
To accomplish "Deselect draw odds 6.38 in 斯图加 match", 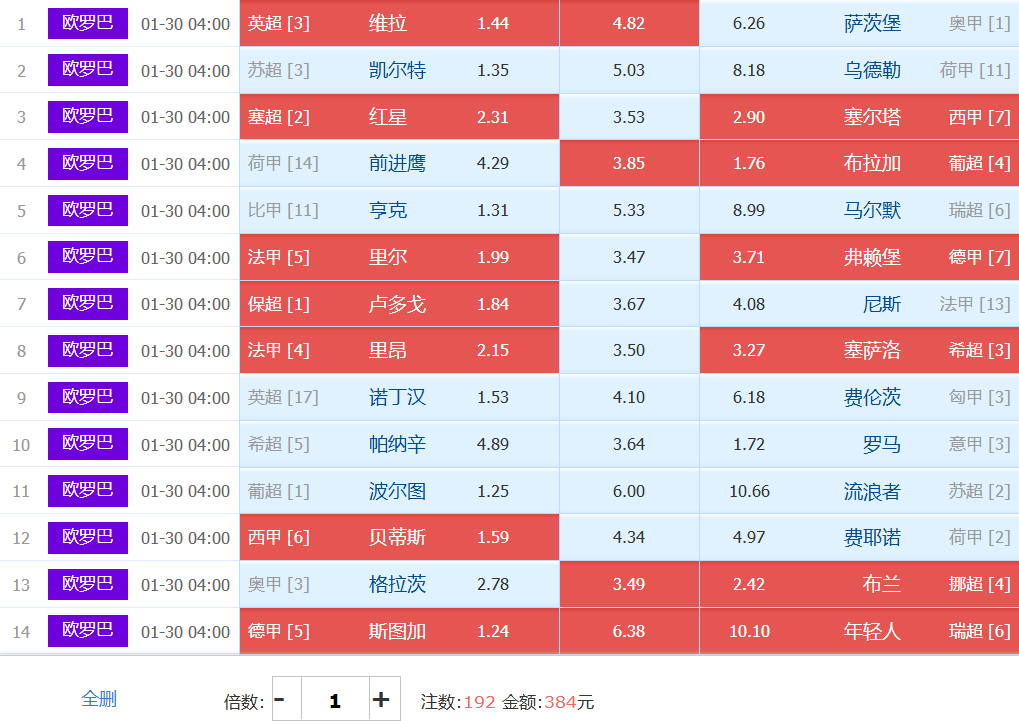I will pyautogui.click(x=629, y=631).
